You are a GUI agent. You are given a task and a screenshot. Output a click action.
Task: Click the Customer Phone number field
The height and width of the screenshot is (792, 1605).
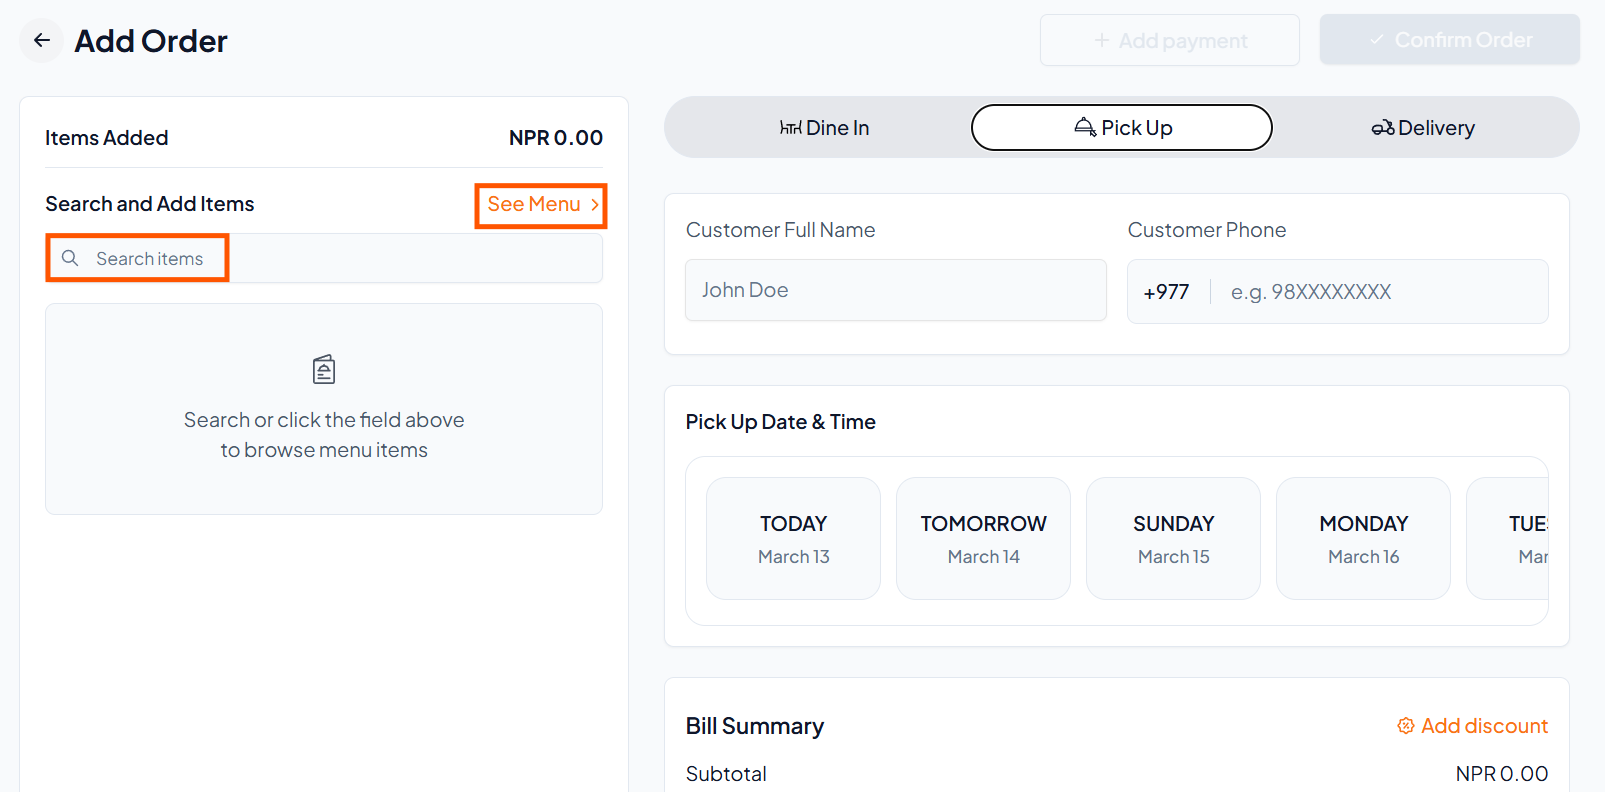click(1380, 292)
